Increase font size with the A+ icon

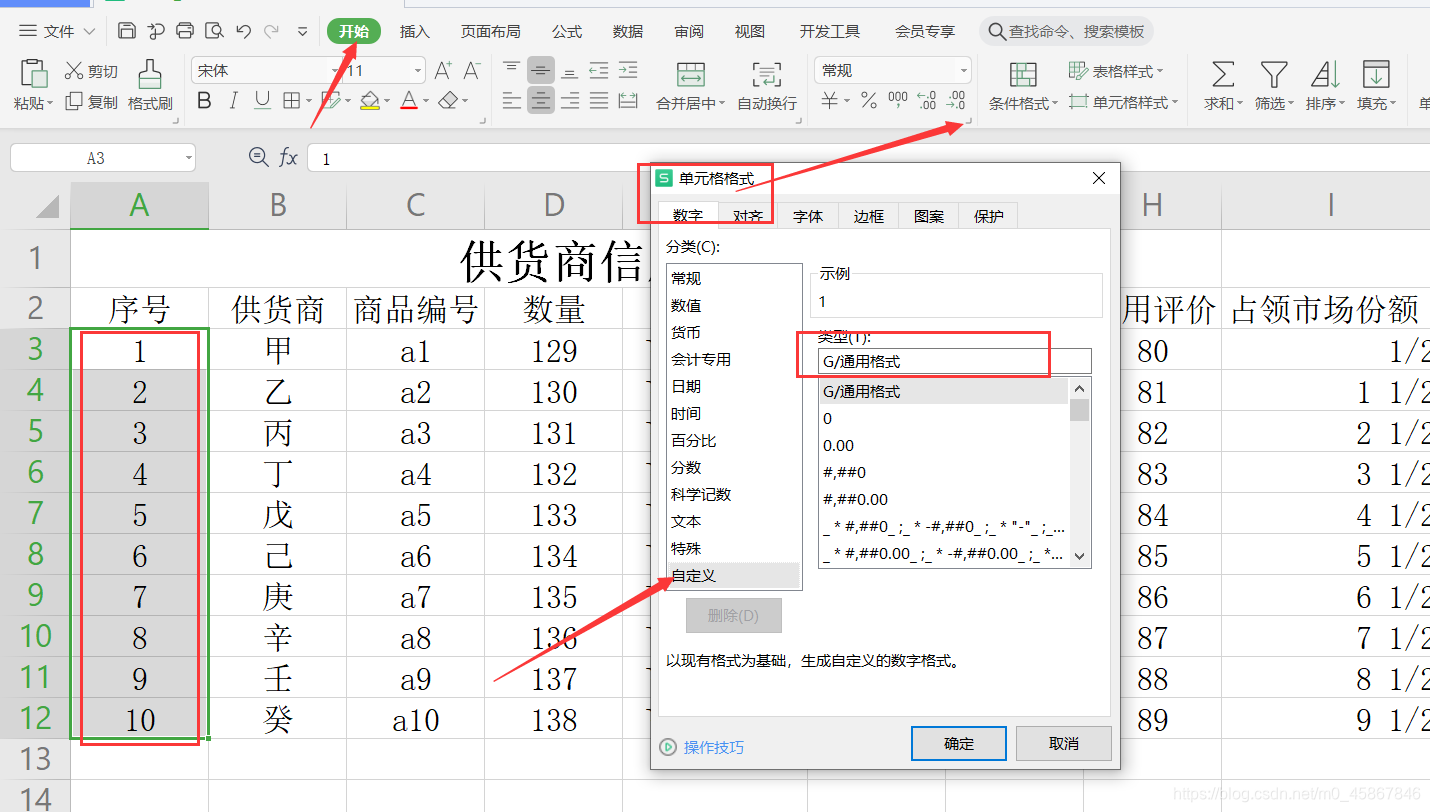pyautogui.click(x=443, y=70)
